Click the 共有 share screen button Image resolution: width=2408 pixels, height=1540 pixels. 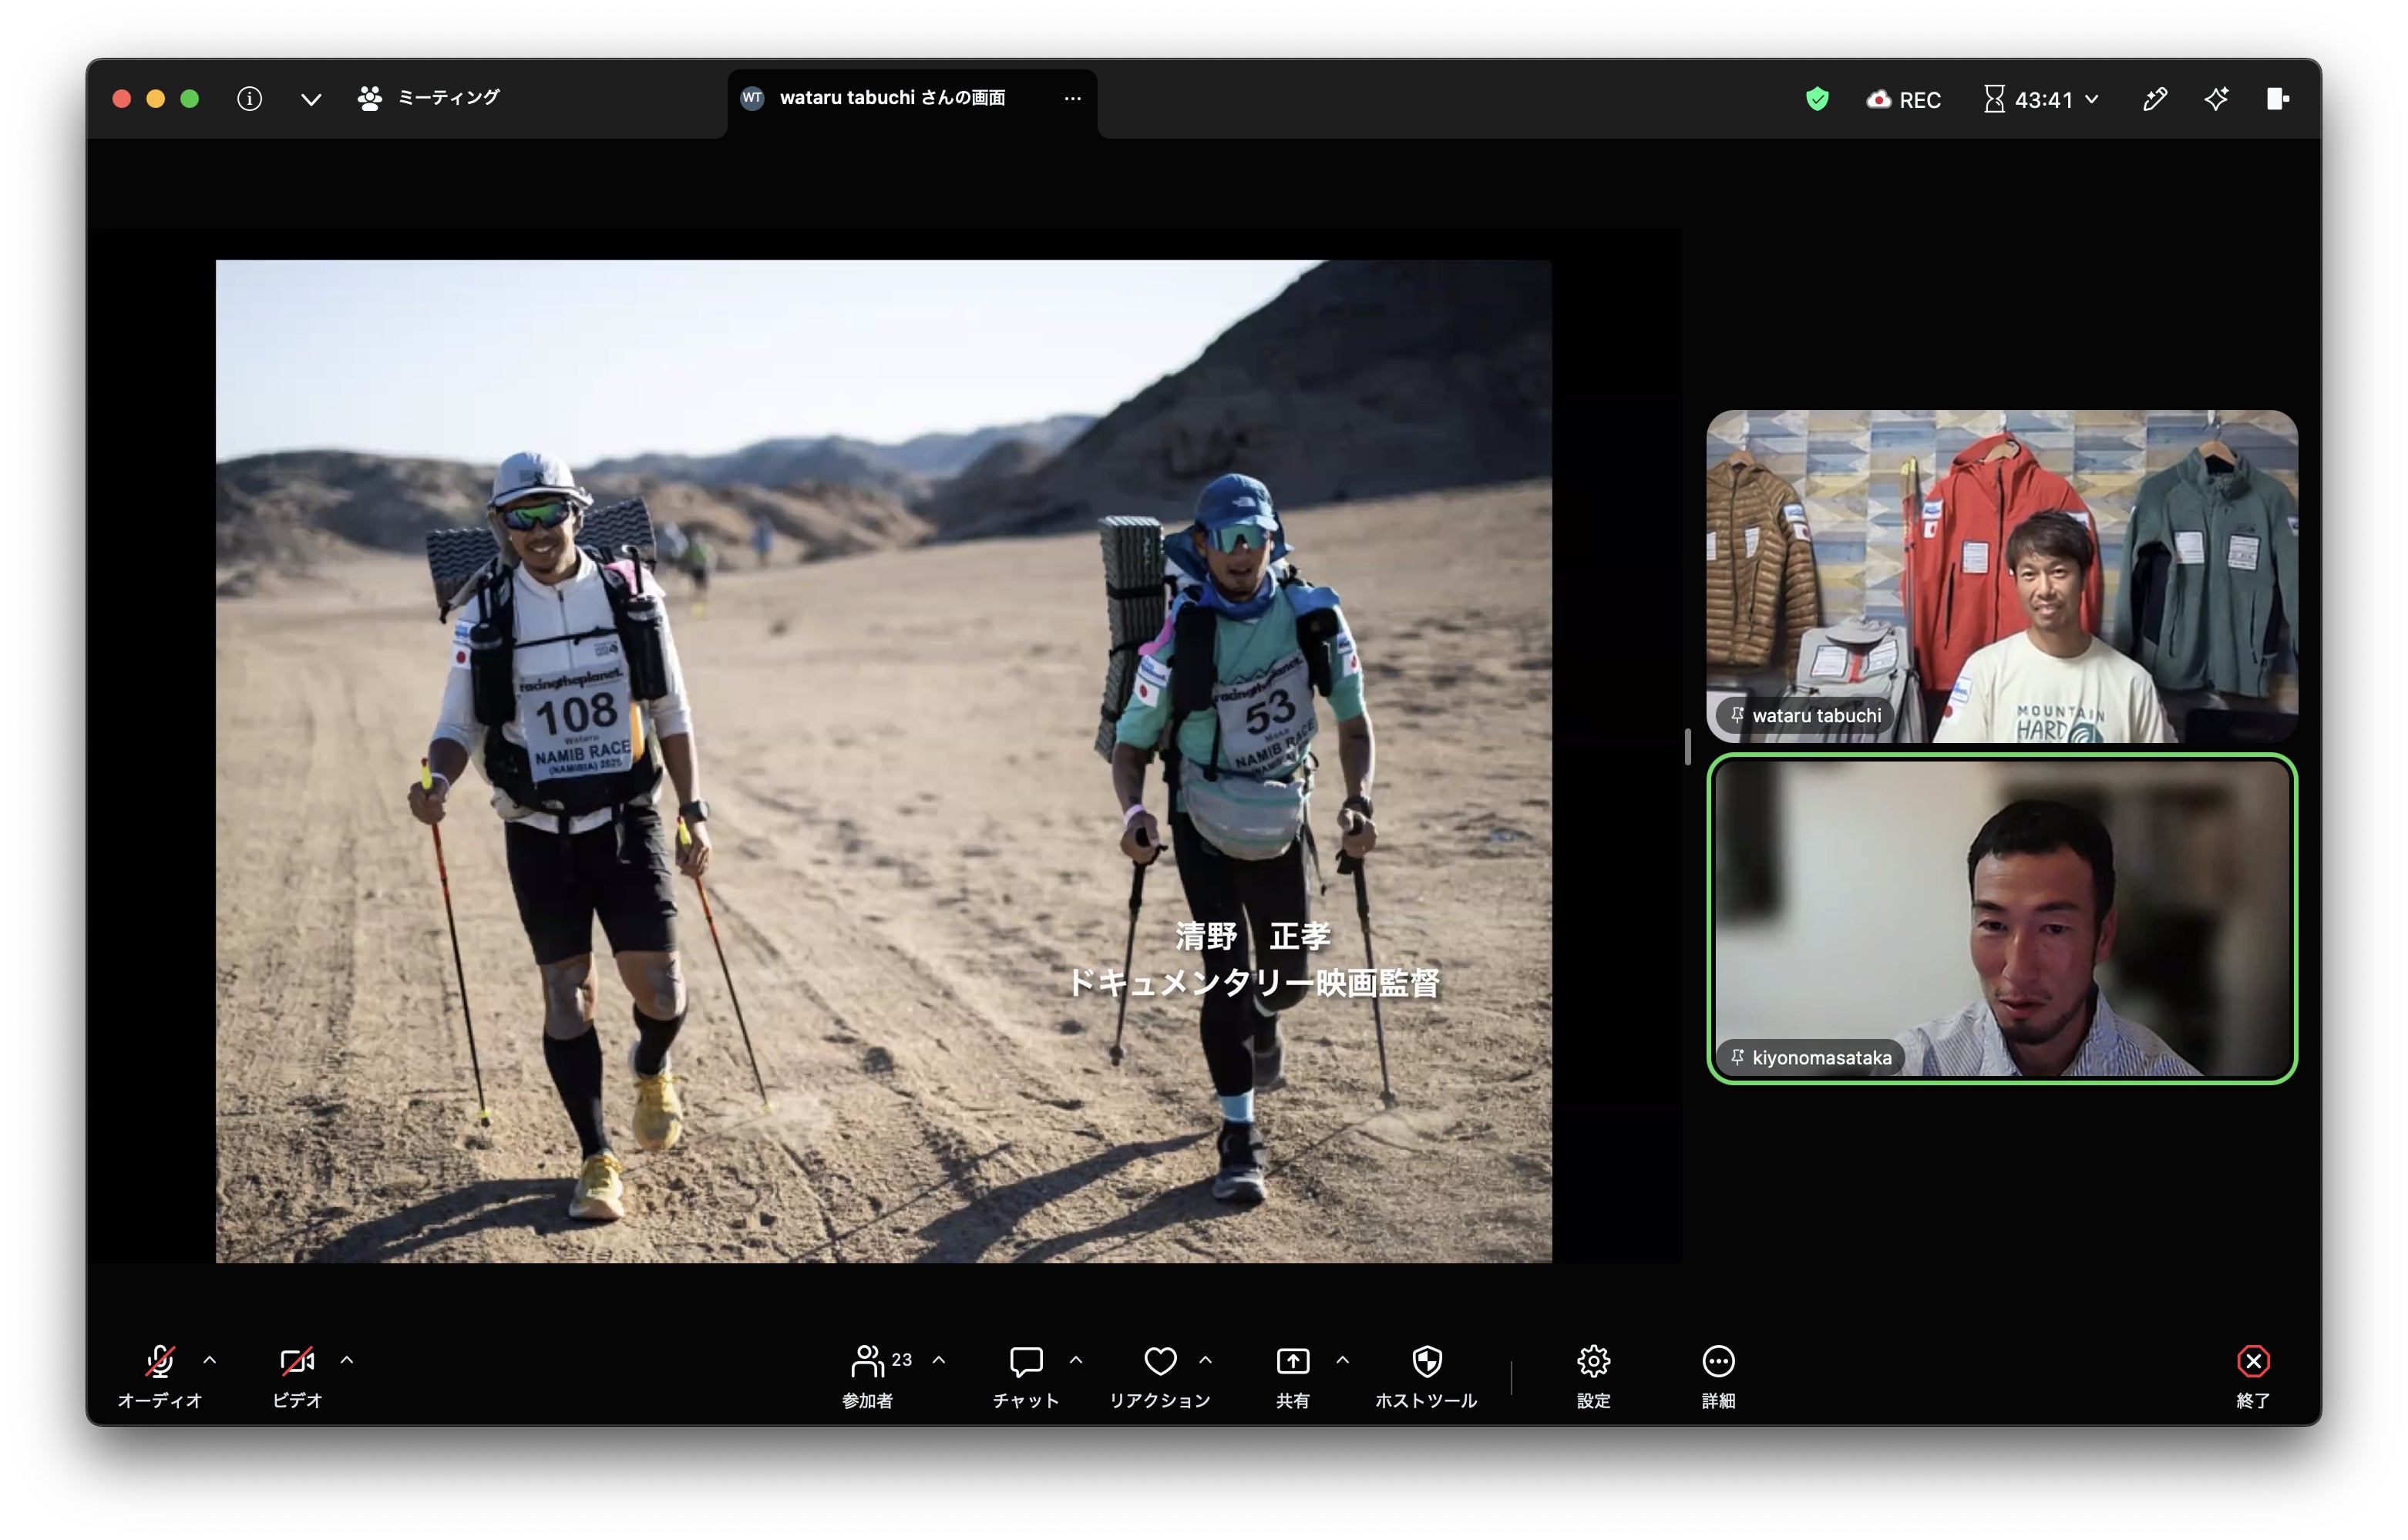[x=1292, y=1376]
